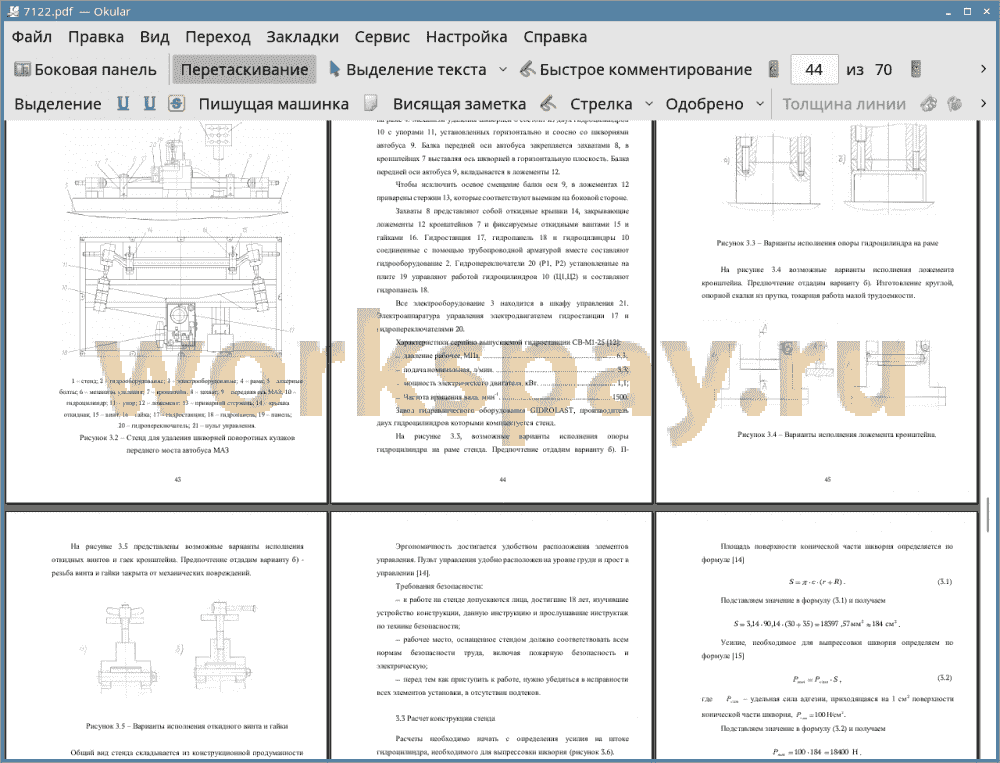The width and height of the screenshot is (1000, 763).
Task: Click the heading '3.3 Расчет конструкции стенда'
Action: (x=445, y=718)
